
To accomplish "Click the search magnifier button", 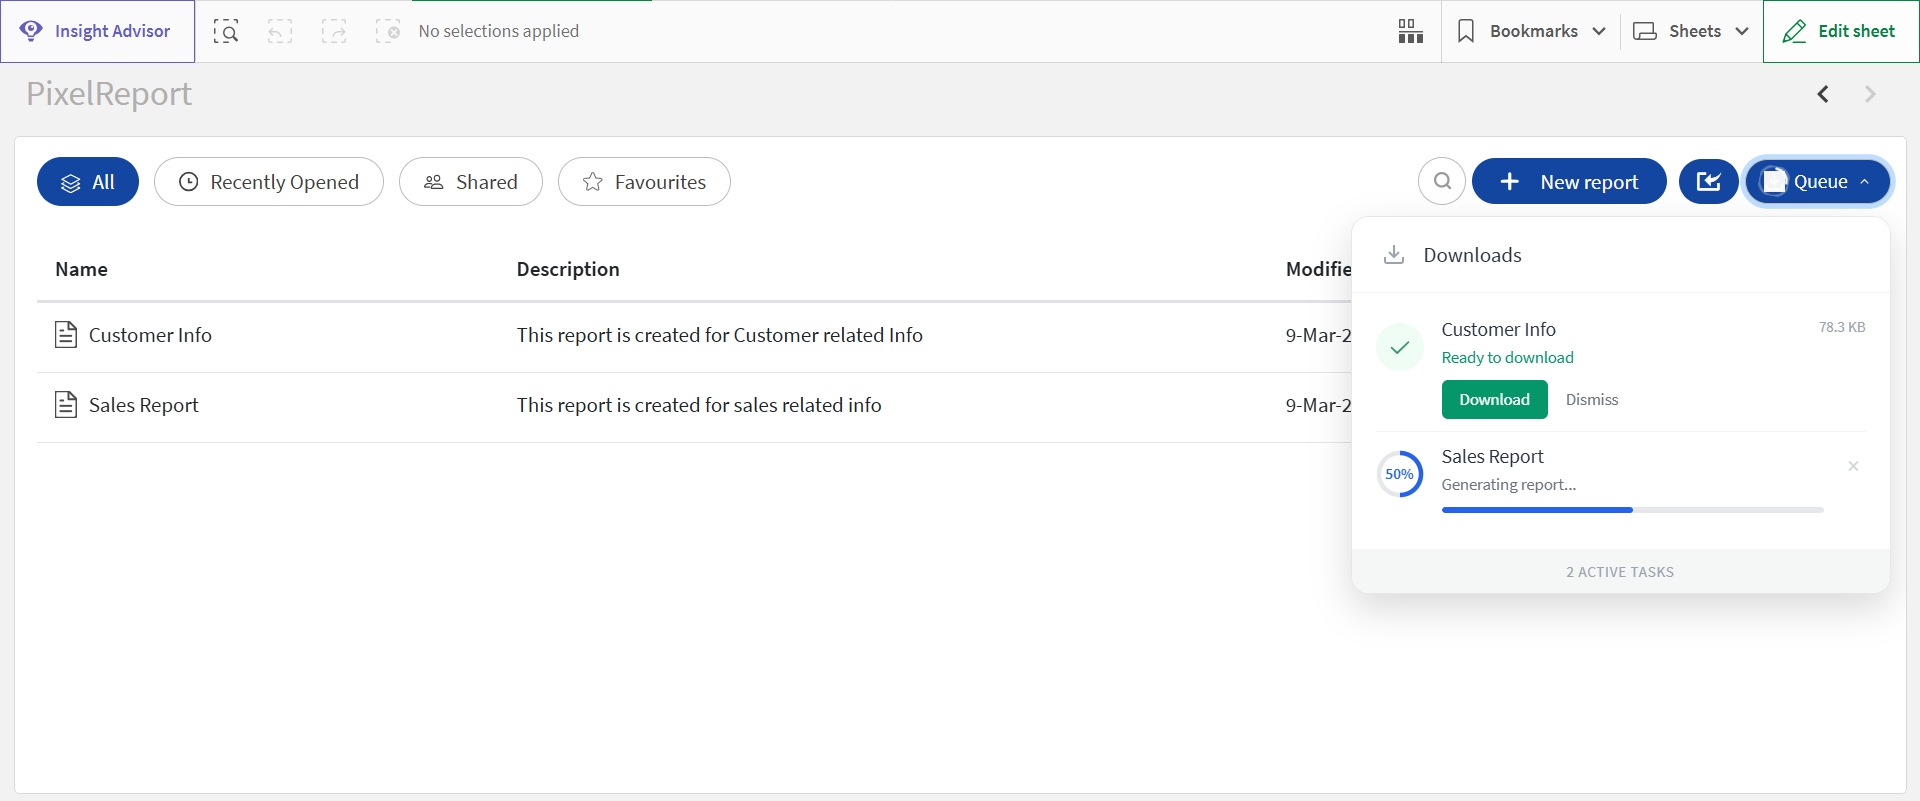I will pos(1442,182).
